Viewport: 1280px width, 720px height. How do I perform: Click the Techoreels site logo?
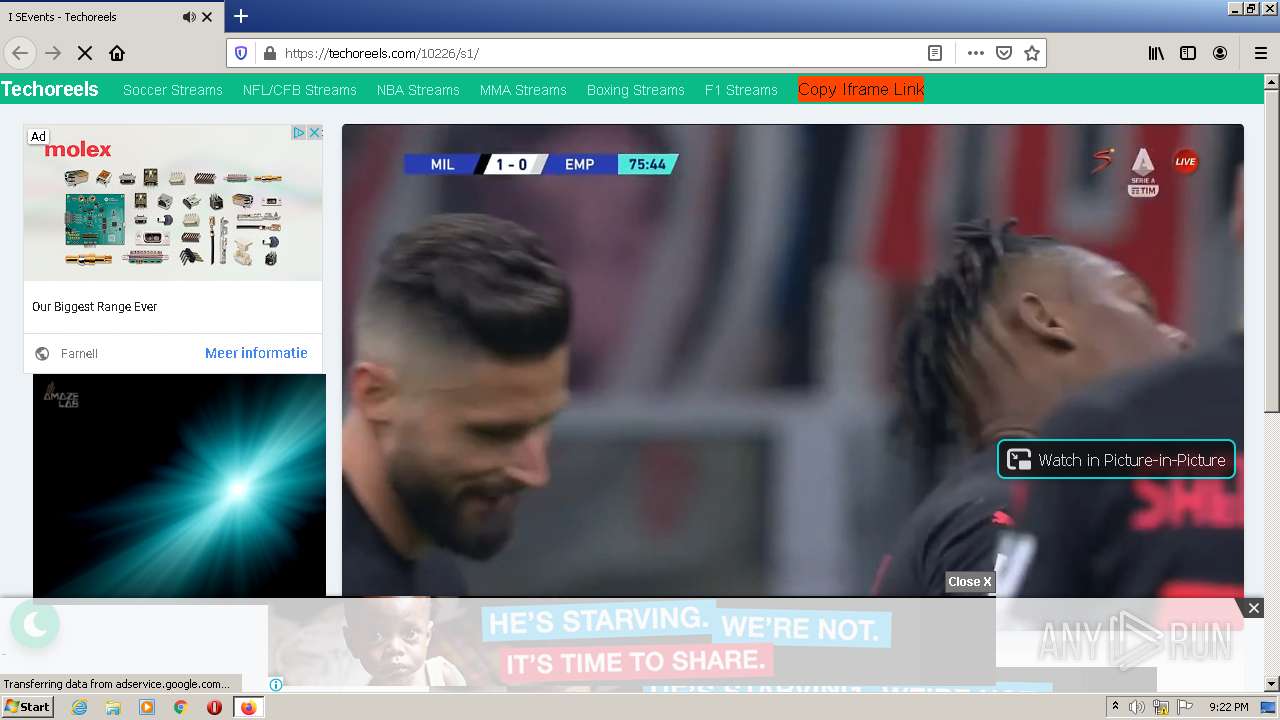pyautogui.click(x=50, y=89)
